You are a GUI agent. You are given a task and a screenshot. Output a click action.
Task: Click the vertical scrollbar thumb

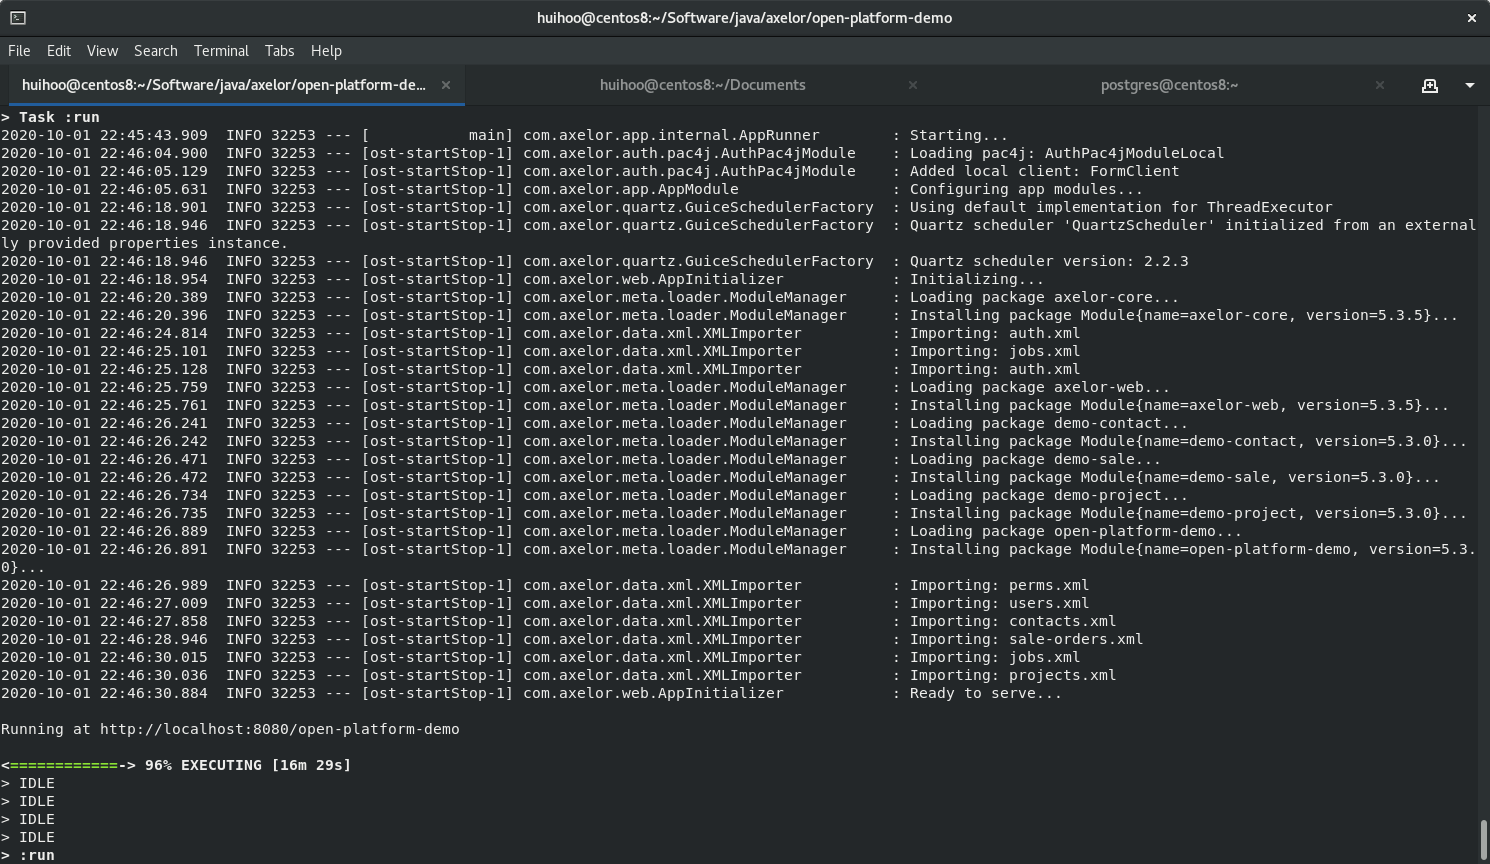[x=1483, y=838]
